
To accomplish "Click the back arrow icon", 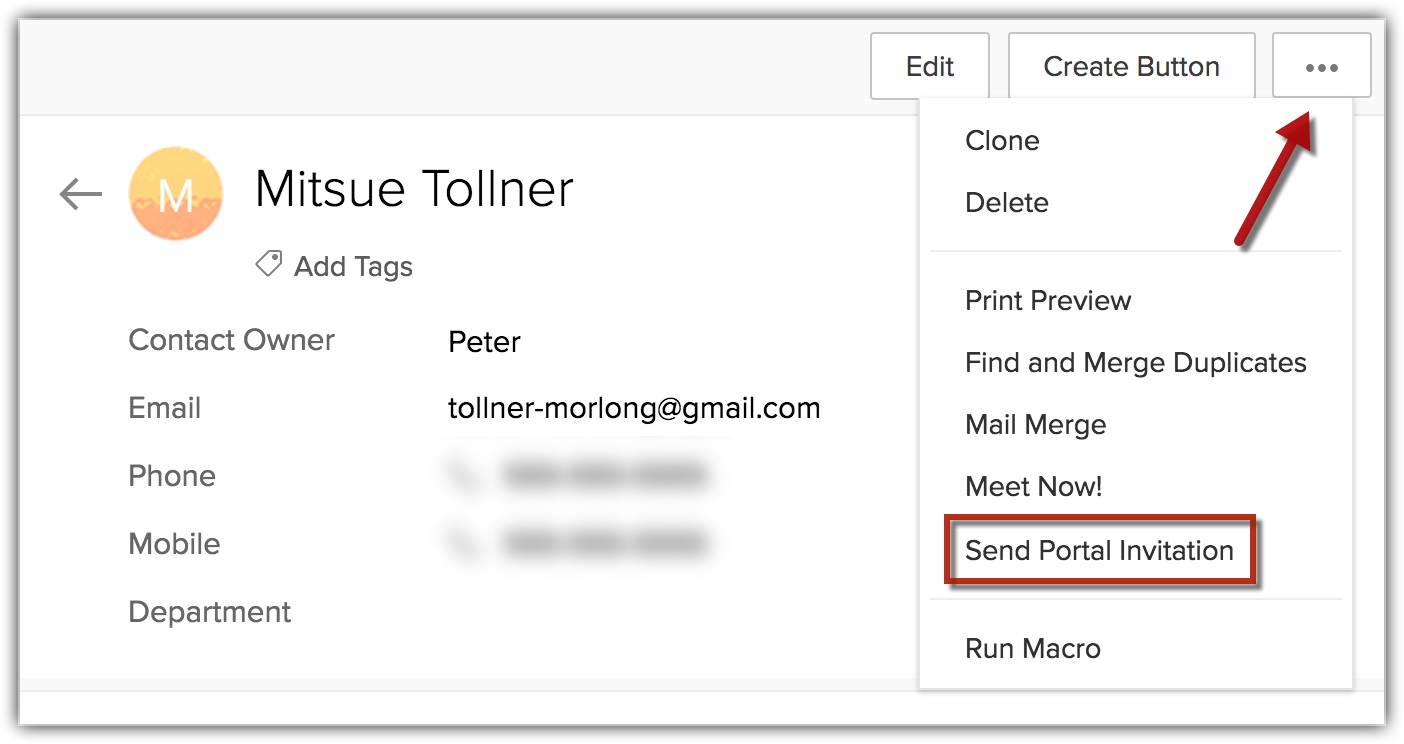I will coord(81,194).
